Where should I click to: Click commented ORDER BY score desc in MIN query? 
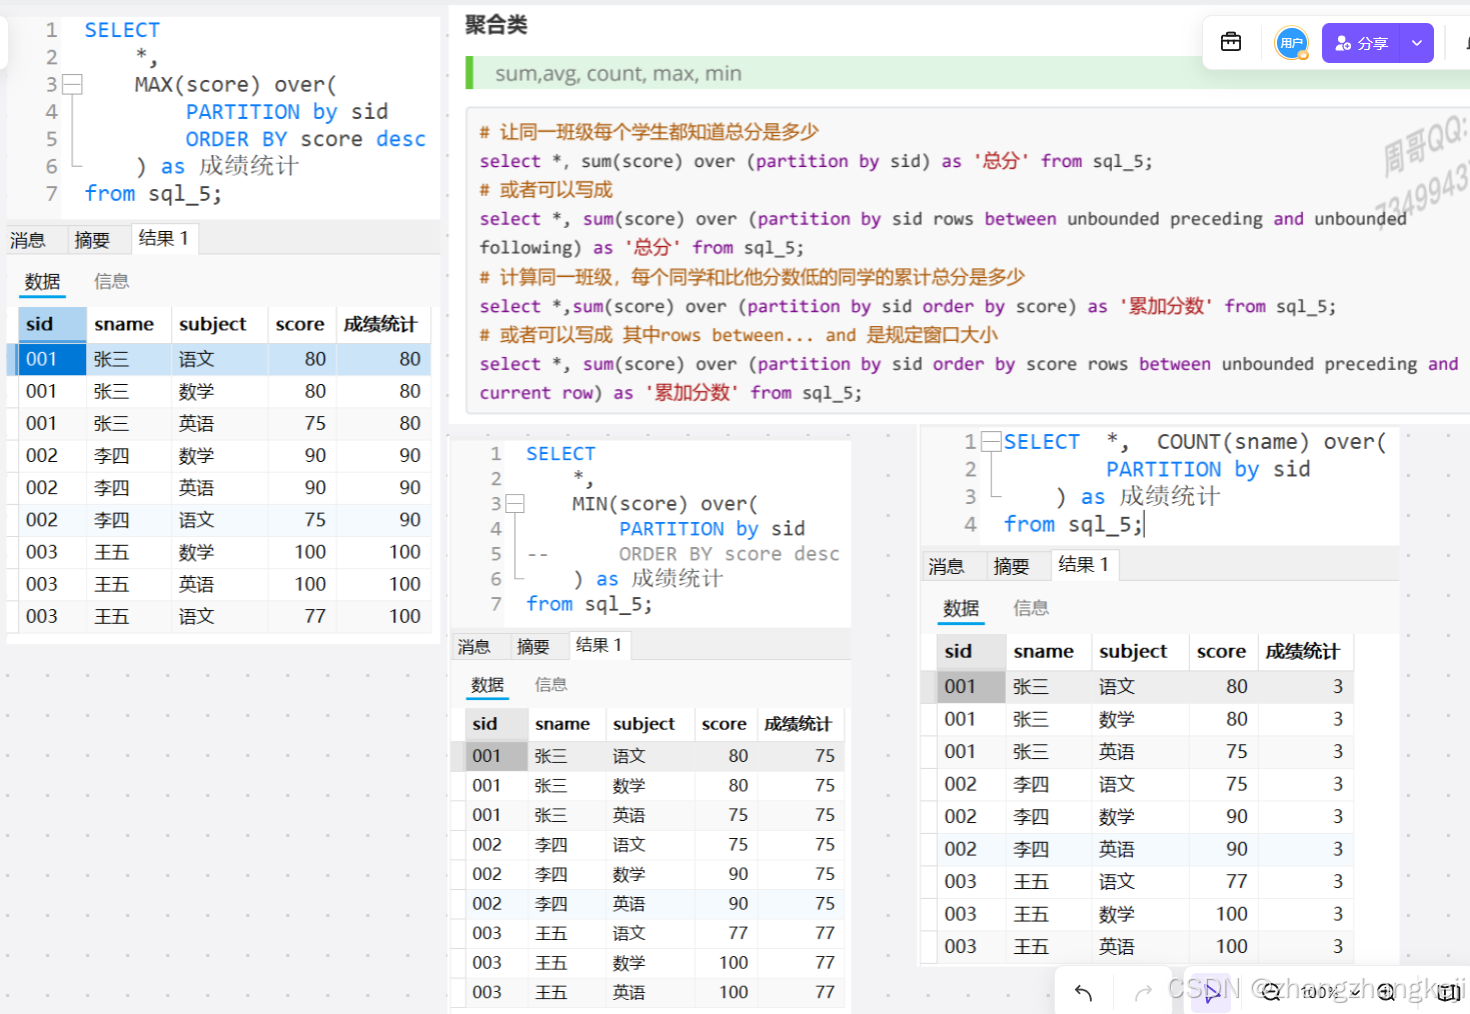[729, 554]
